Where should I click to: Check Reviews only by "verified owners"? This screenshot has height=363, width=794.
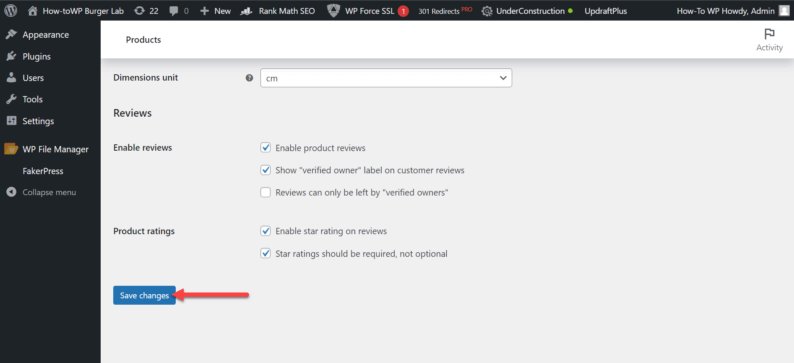click(265, 192)
